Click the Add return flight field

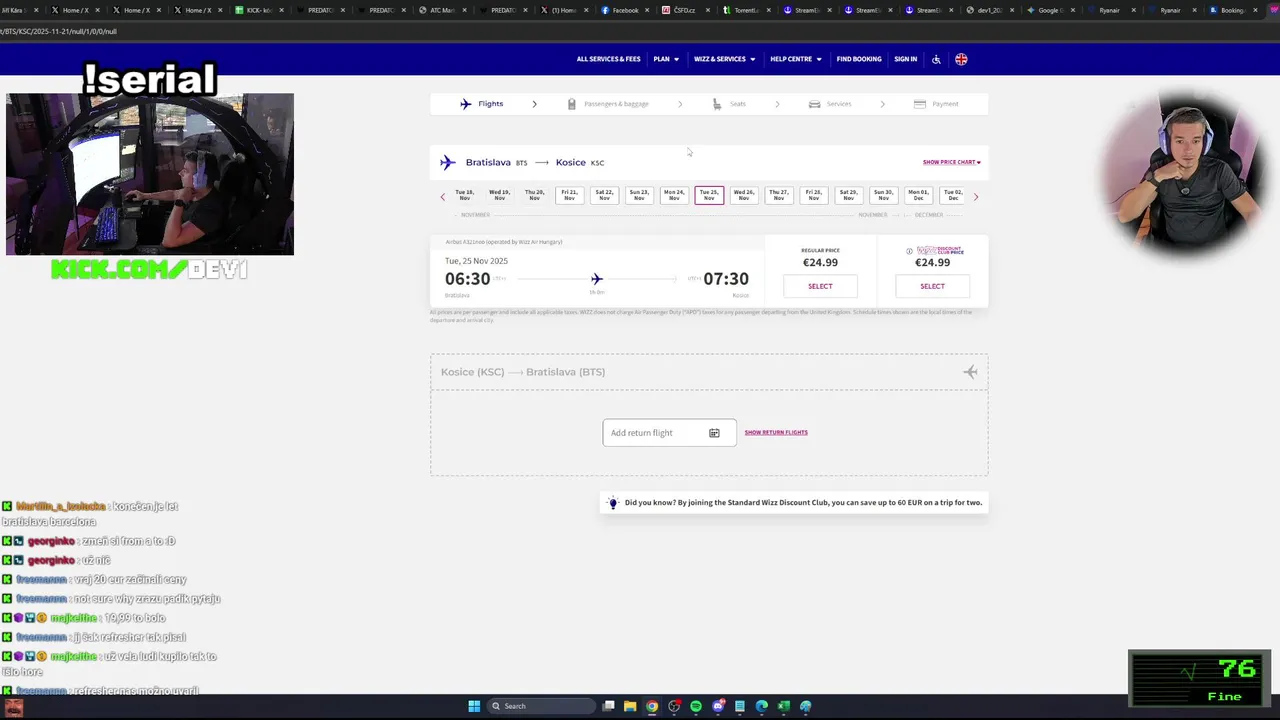pos(669,433)
